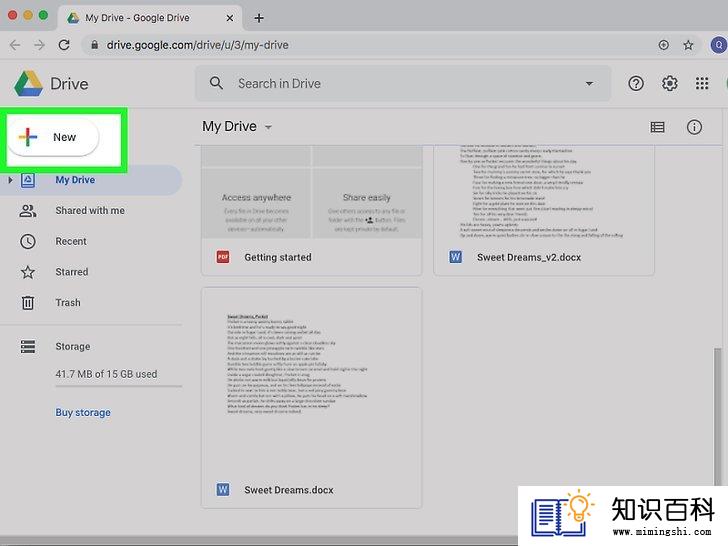Show details info panel icon
This screenshot has height=546, width=728.
point(694,127)
